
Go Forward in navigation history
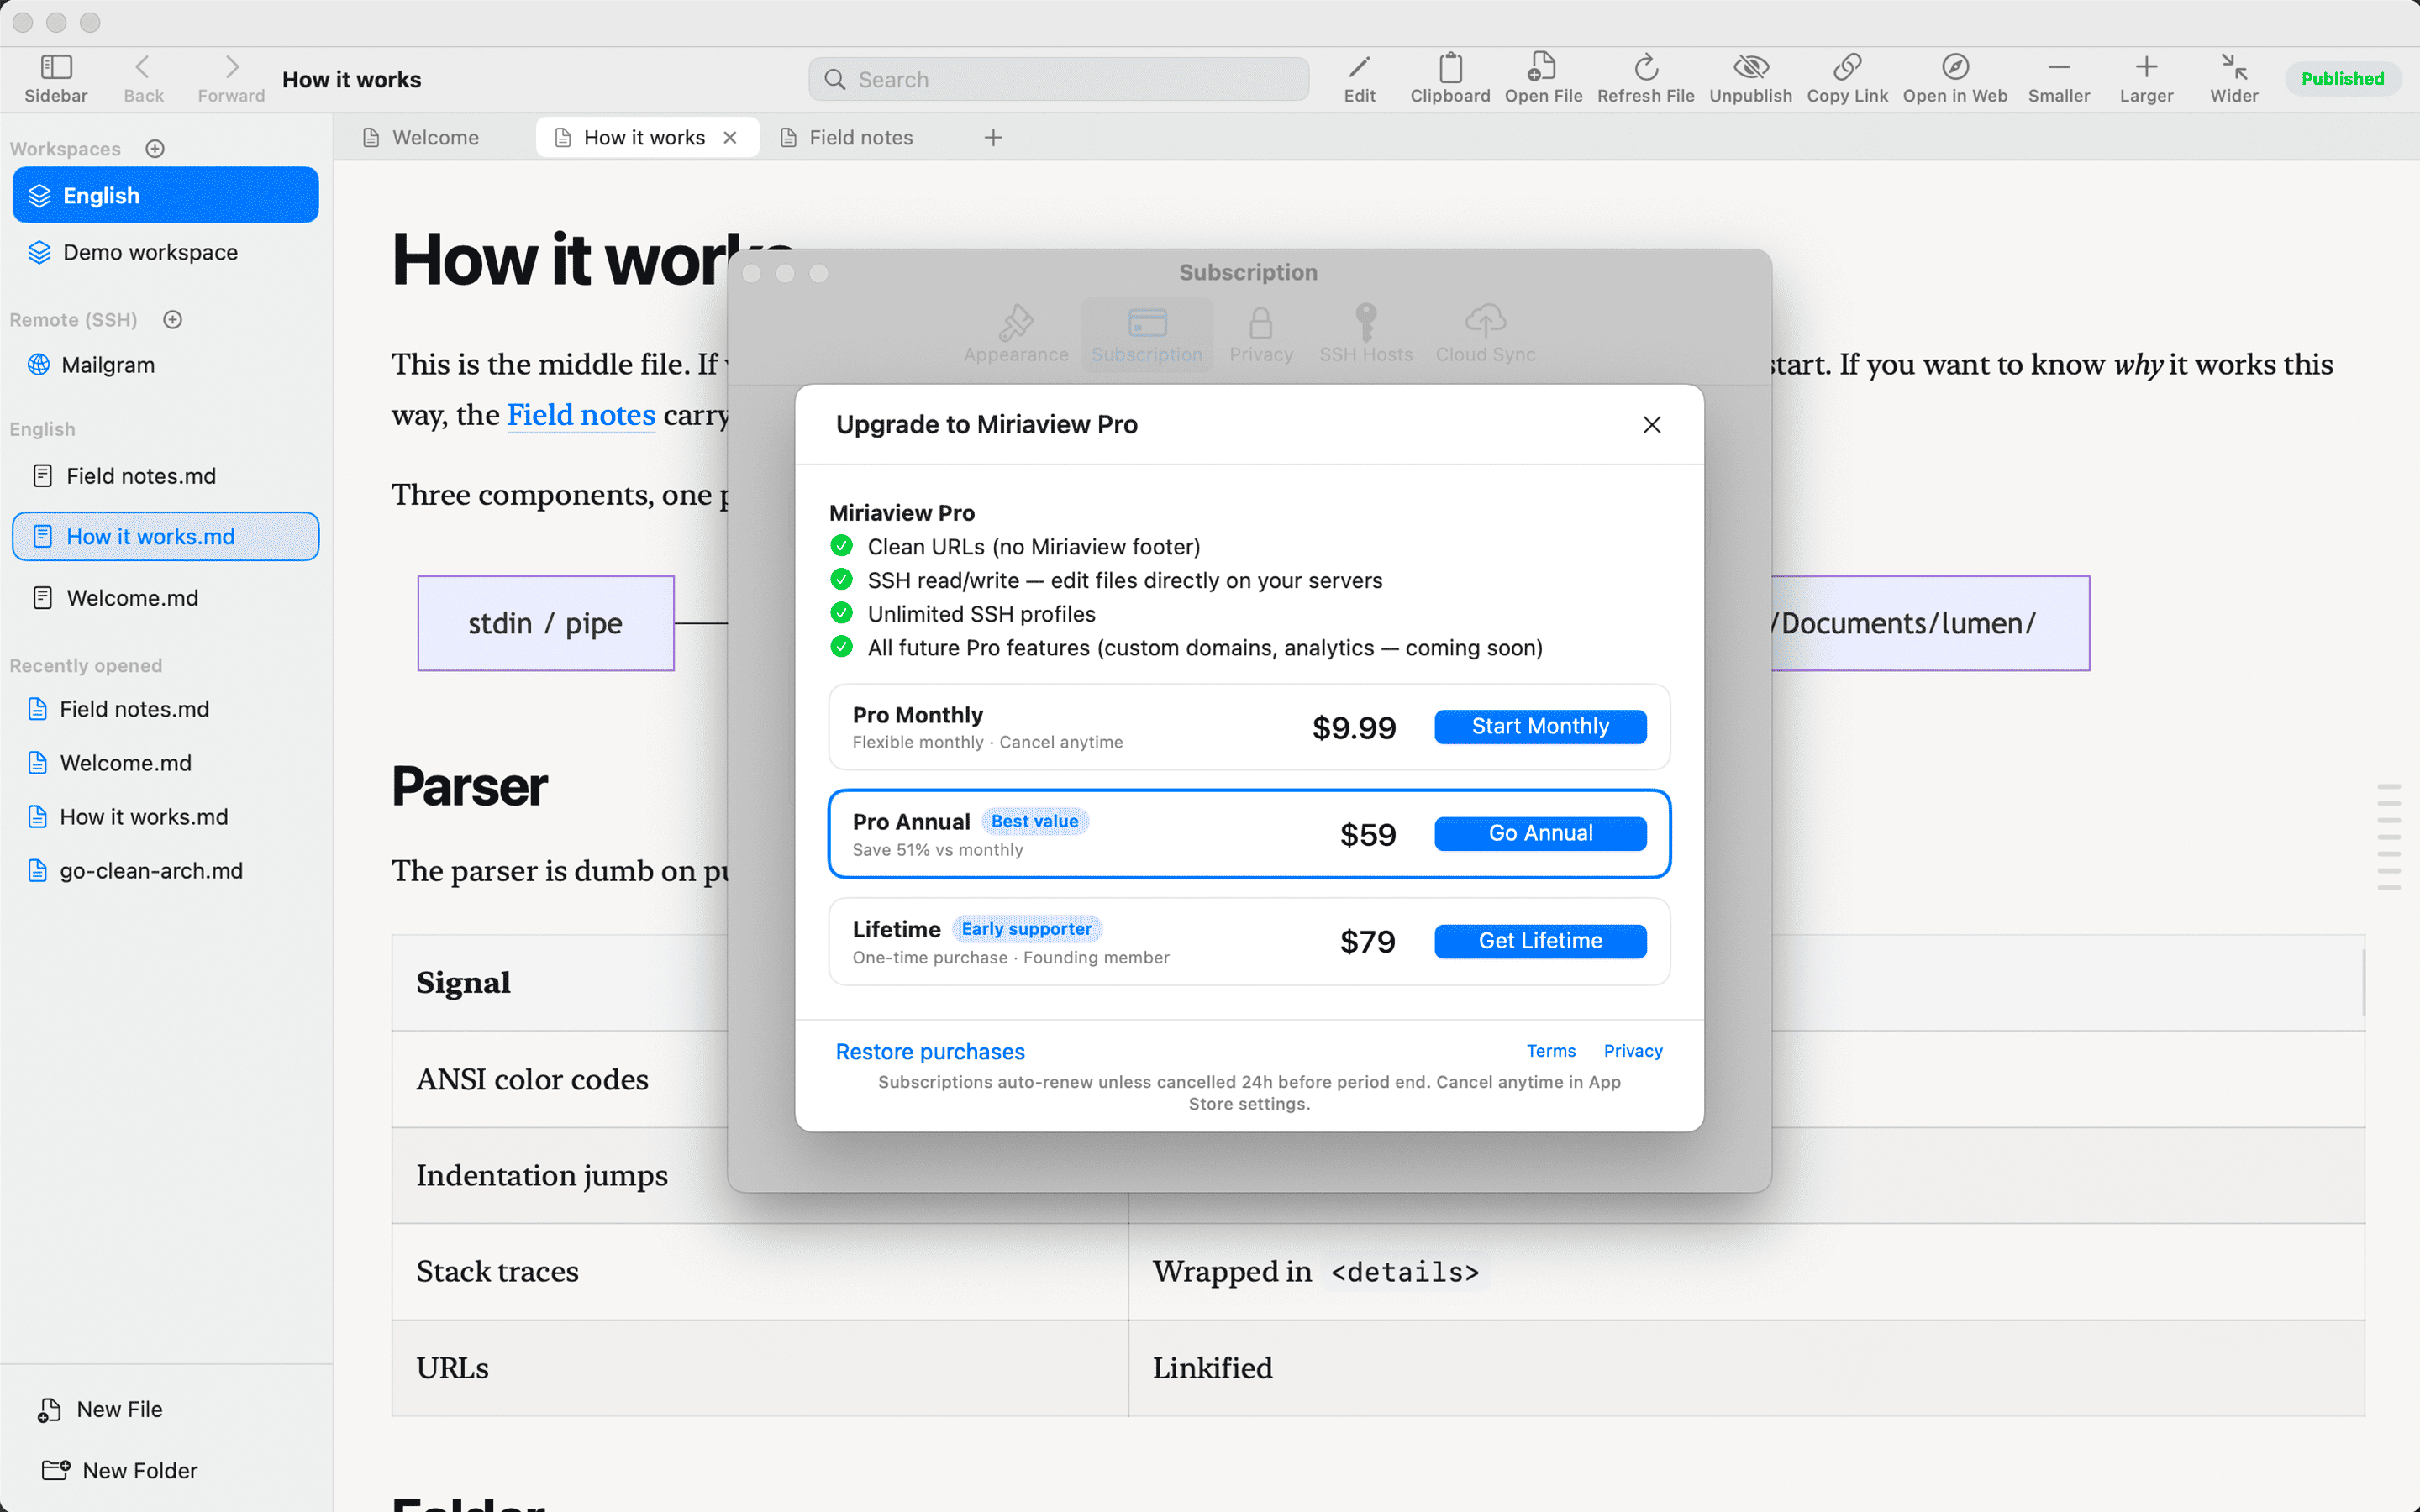click(x=232, y=67)
